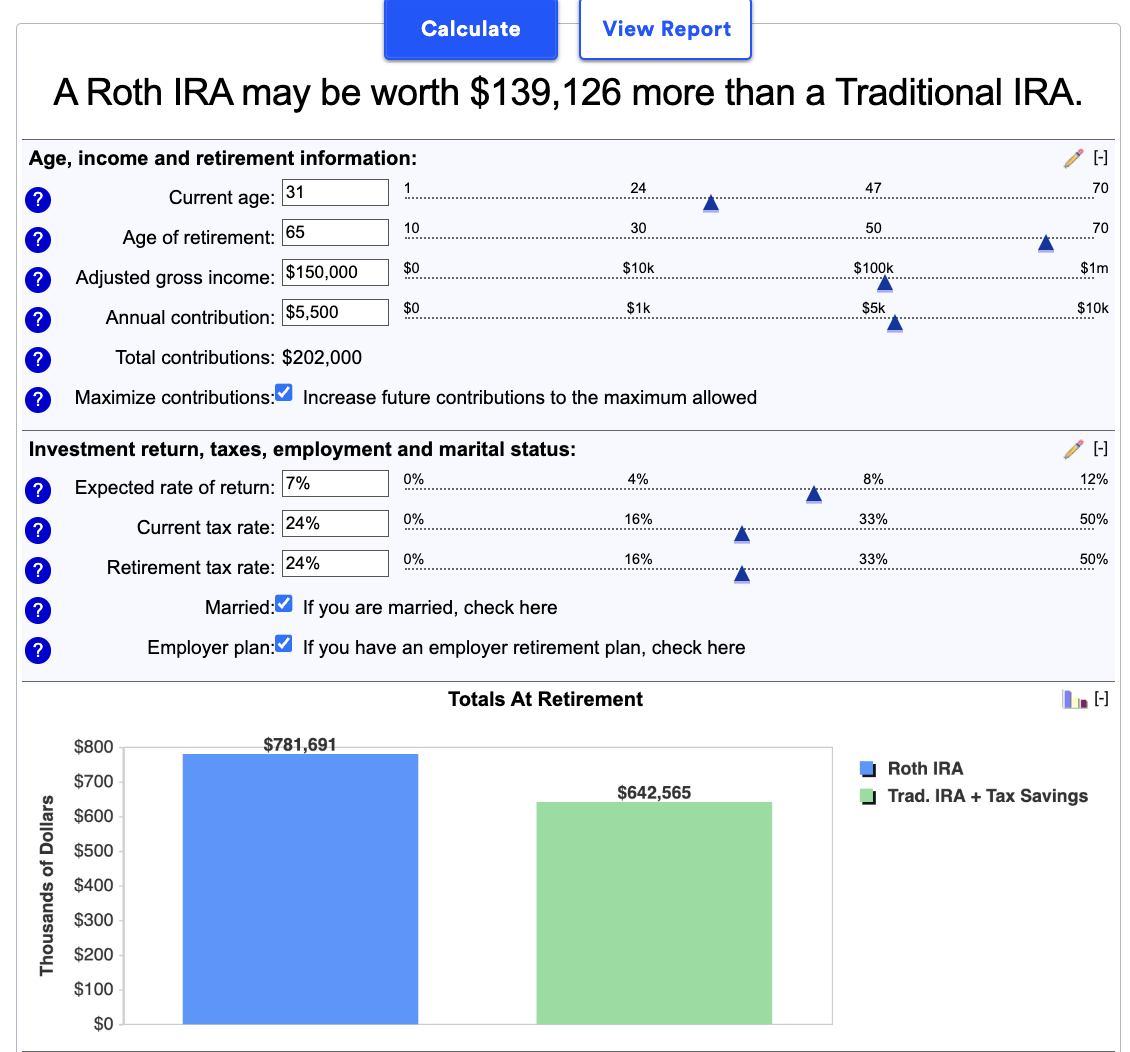This screenshot has width=1130, height=1052.
Task: Click the $781,691 bar label
Action: 300,744
